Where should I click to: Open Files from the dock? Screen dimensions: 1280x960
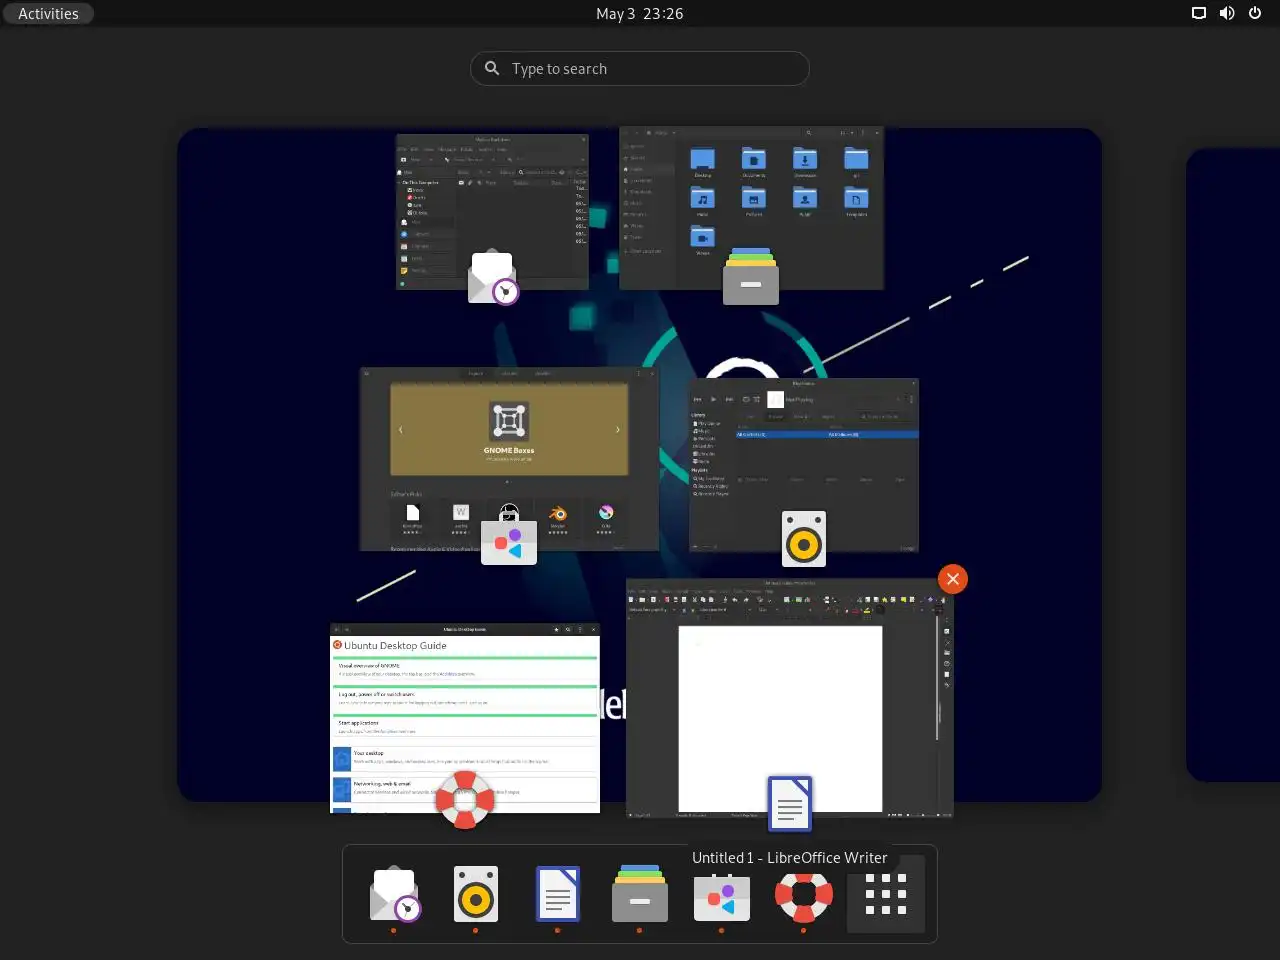pos(640,893)
